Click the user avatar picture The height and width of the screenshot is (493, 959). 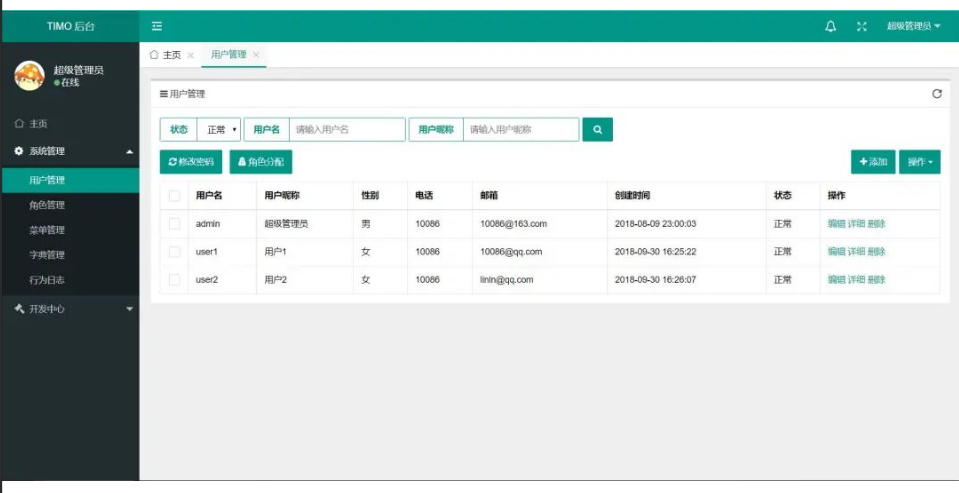tap(29, 76)
